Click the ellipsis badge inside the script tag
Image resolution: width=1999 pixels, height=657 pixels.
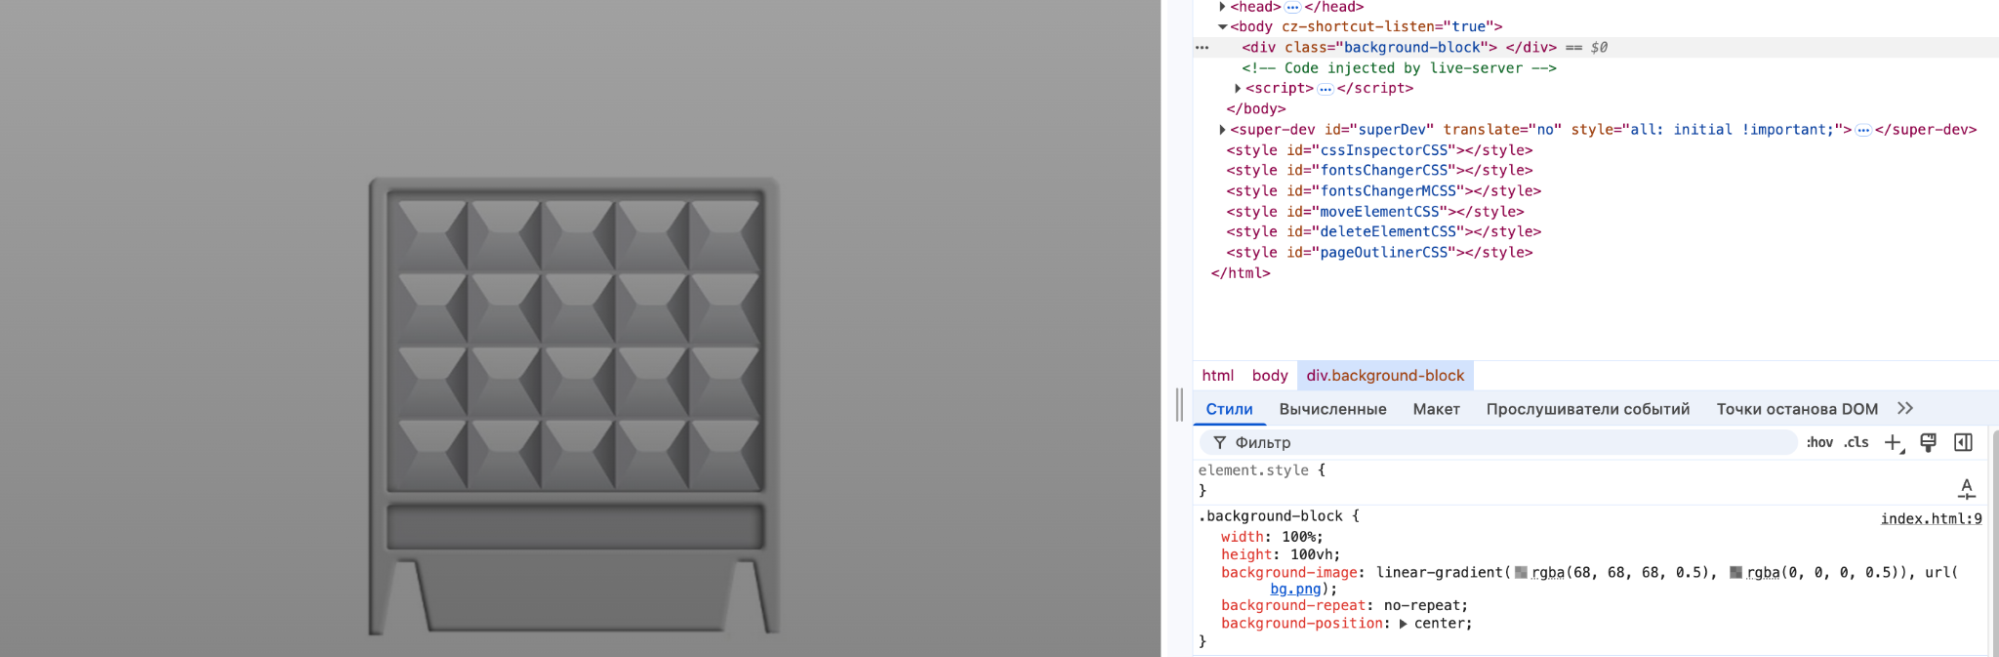pyautogui.click(x=1325, y=89)
